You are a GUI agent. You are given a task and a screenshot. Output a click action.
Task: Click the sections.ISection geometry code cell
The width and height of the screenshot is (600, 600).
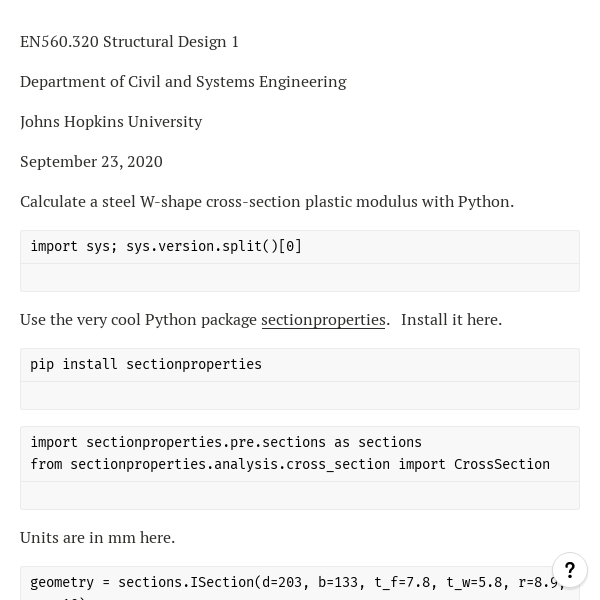(300, 584)
